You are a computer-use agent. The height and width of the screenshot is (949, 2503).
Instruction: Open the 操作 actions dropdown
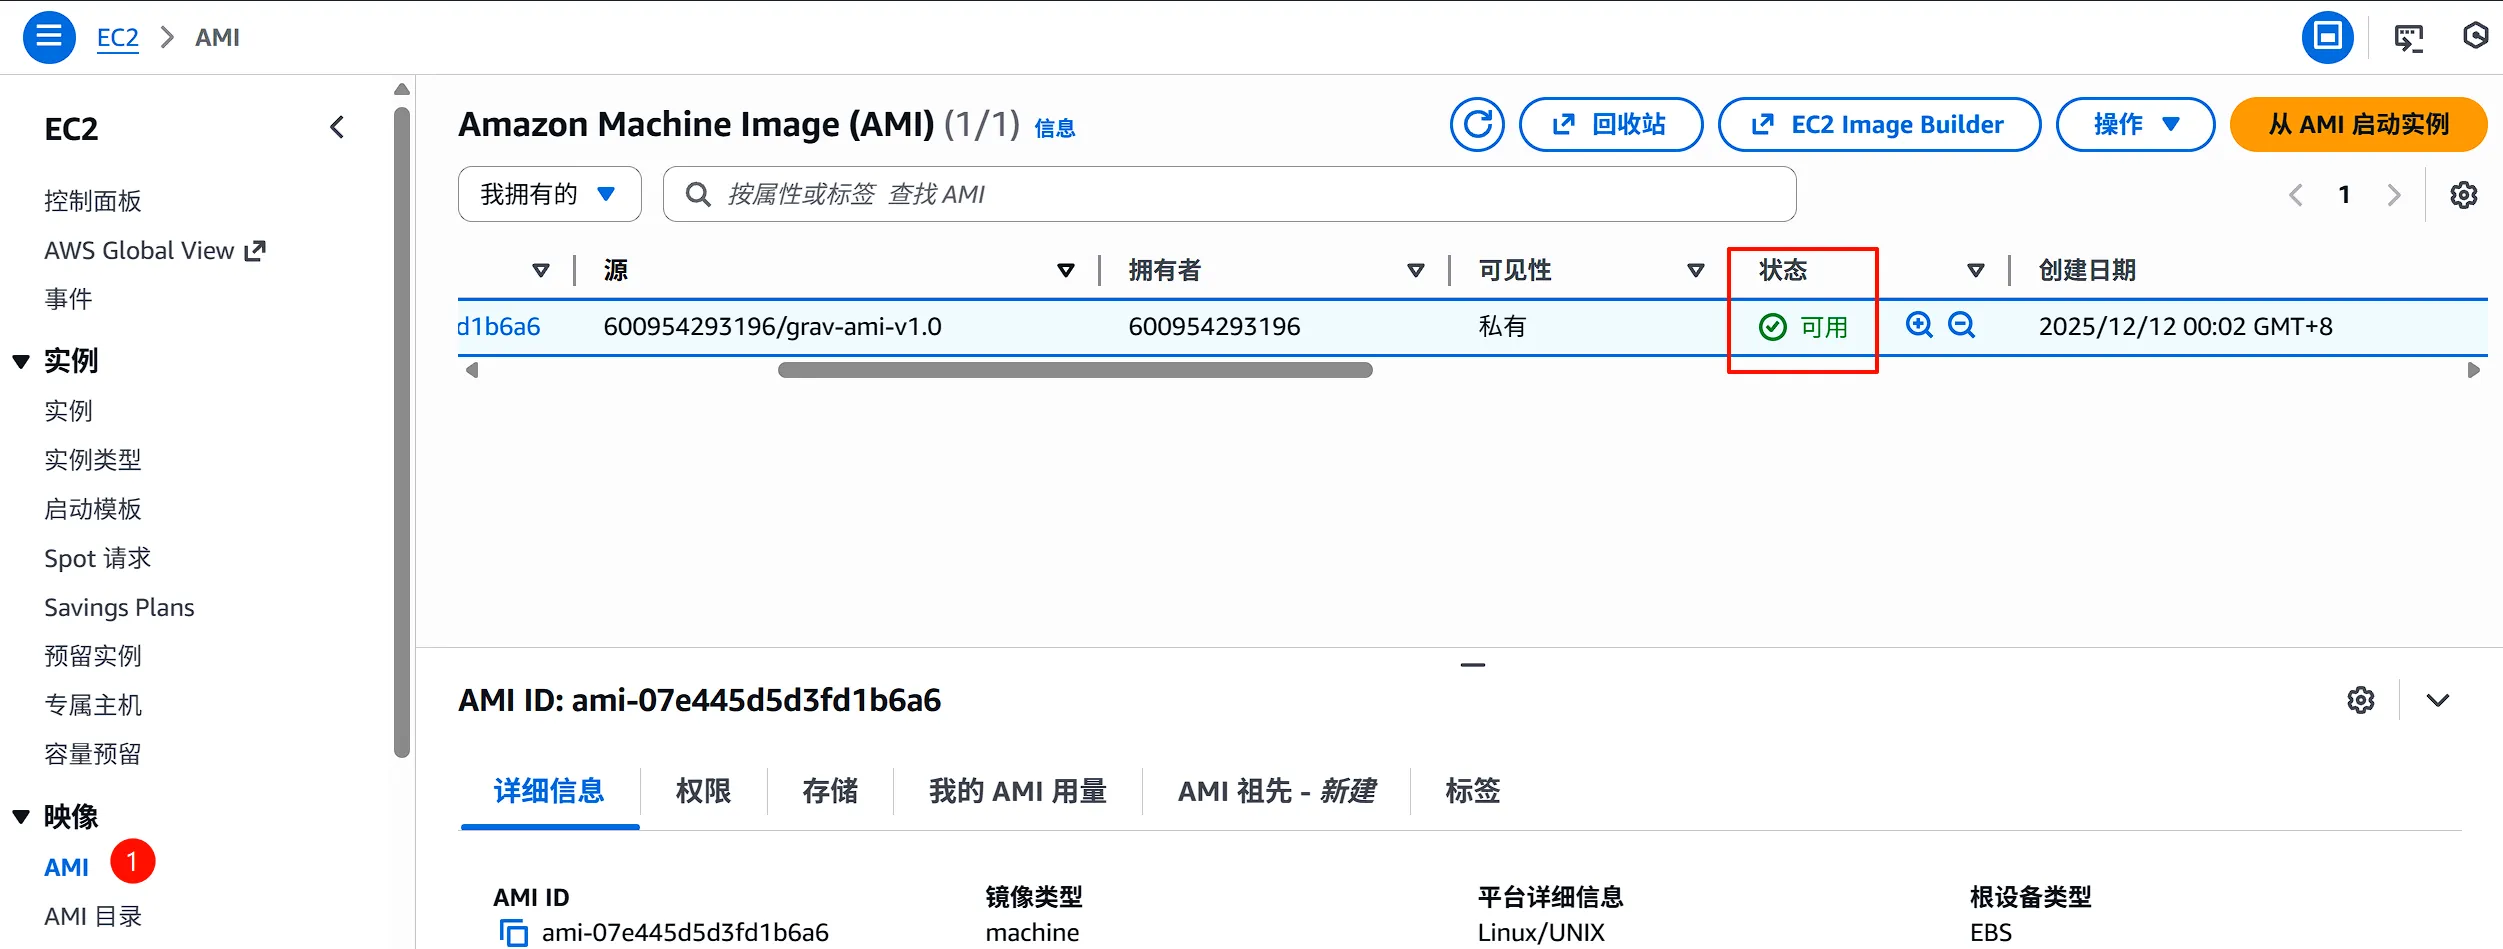click(x=2134, y=124)
